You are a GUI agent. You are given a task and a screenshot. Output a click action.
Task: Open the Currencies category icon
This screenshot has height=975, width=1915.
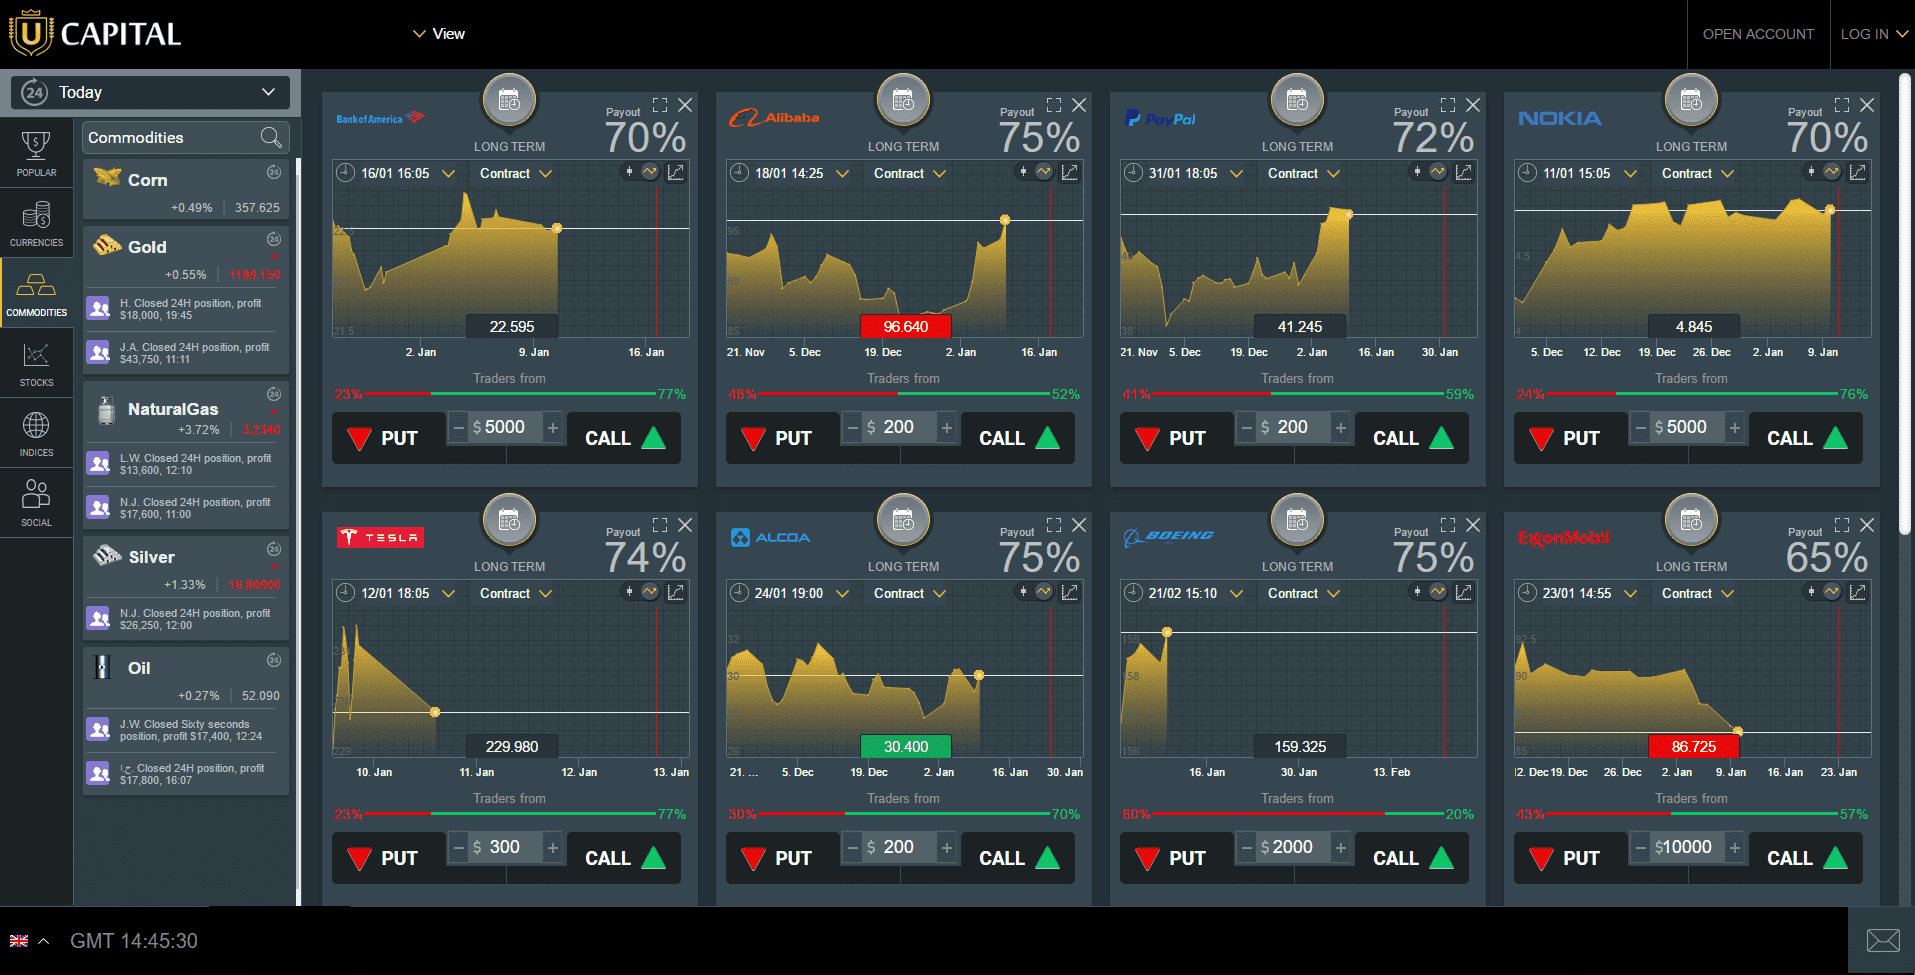point(36,223)
